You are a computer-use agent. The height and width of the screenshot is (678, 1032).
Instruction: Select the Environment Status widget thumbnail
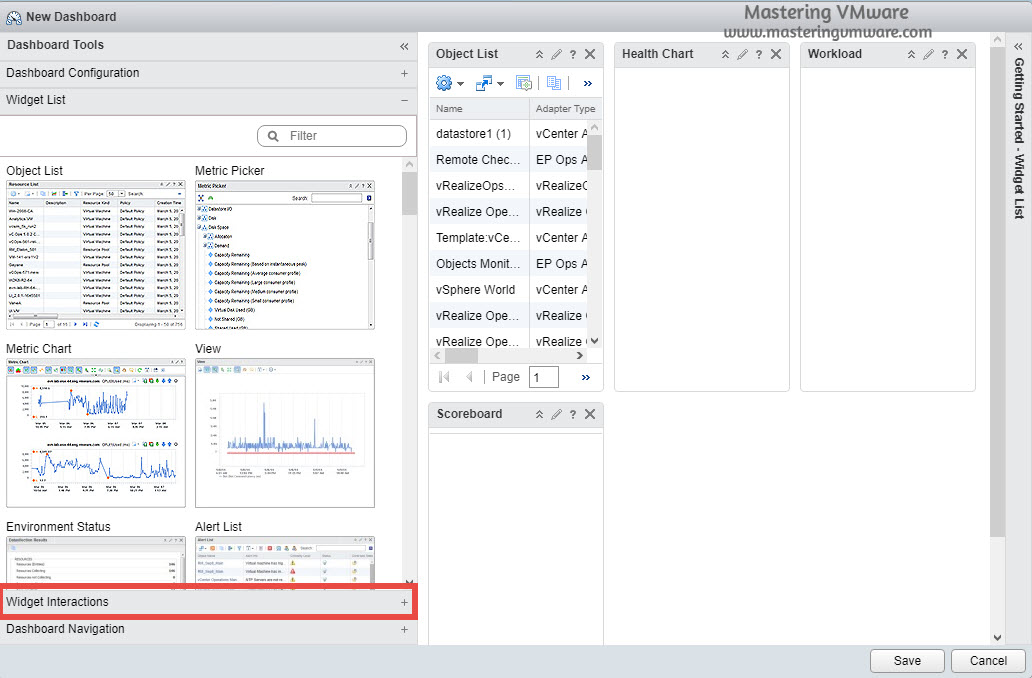tap(95, 561)
